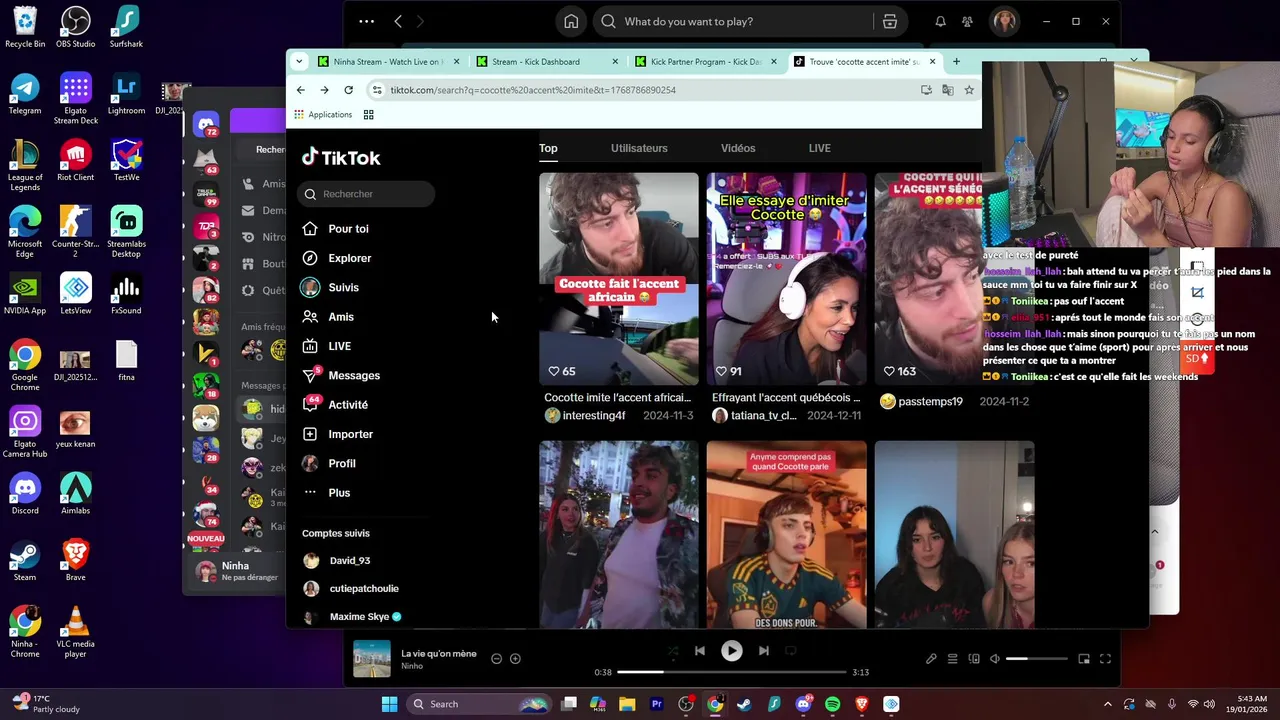
Task: Open 'Anyme comprend pas quand Cocotte parle' video
Action: click(x=786, y=535)
